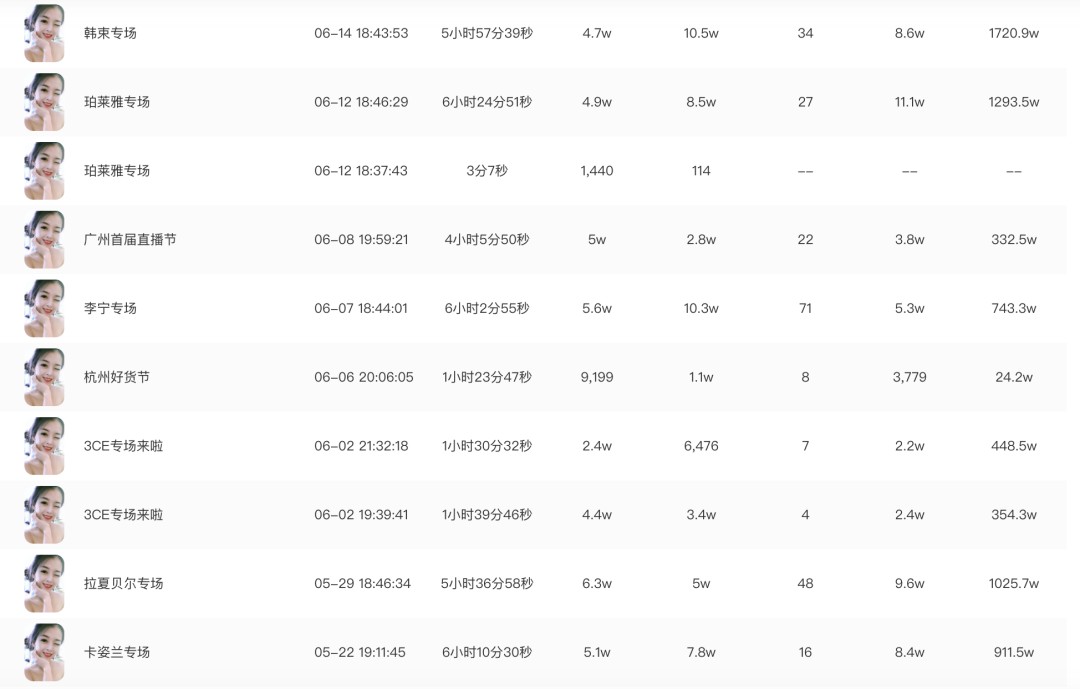This screenshot has height=689, width=1080.
Task: Click the 1720.9w sales value
Action: point(1013,33)
